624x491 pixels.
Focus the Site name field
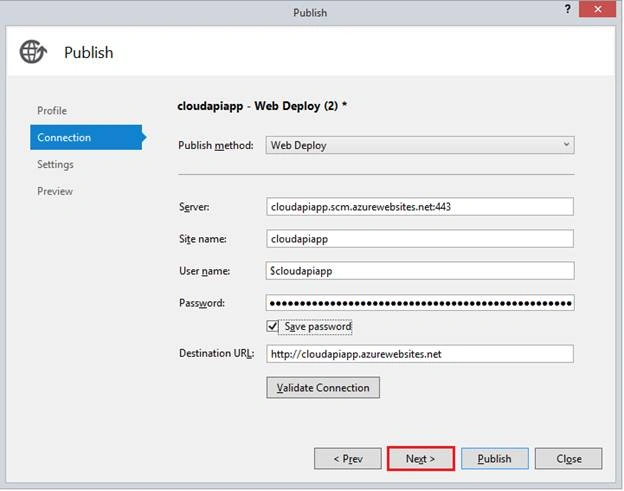point(420,239)
